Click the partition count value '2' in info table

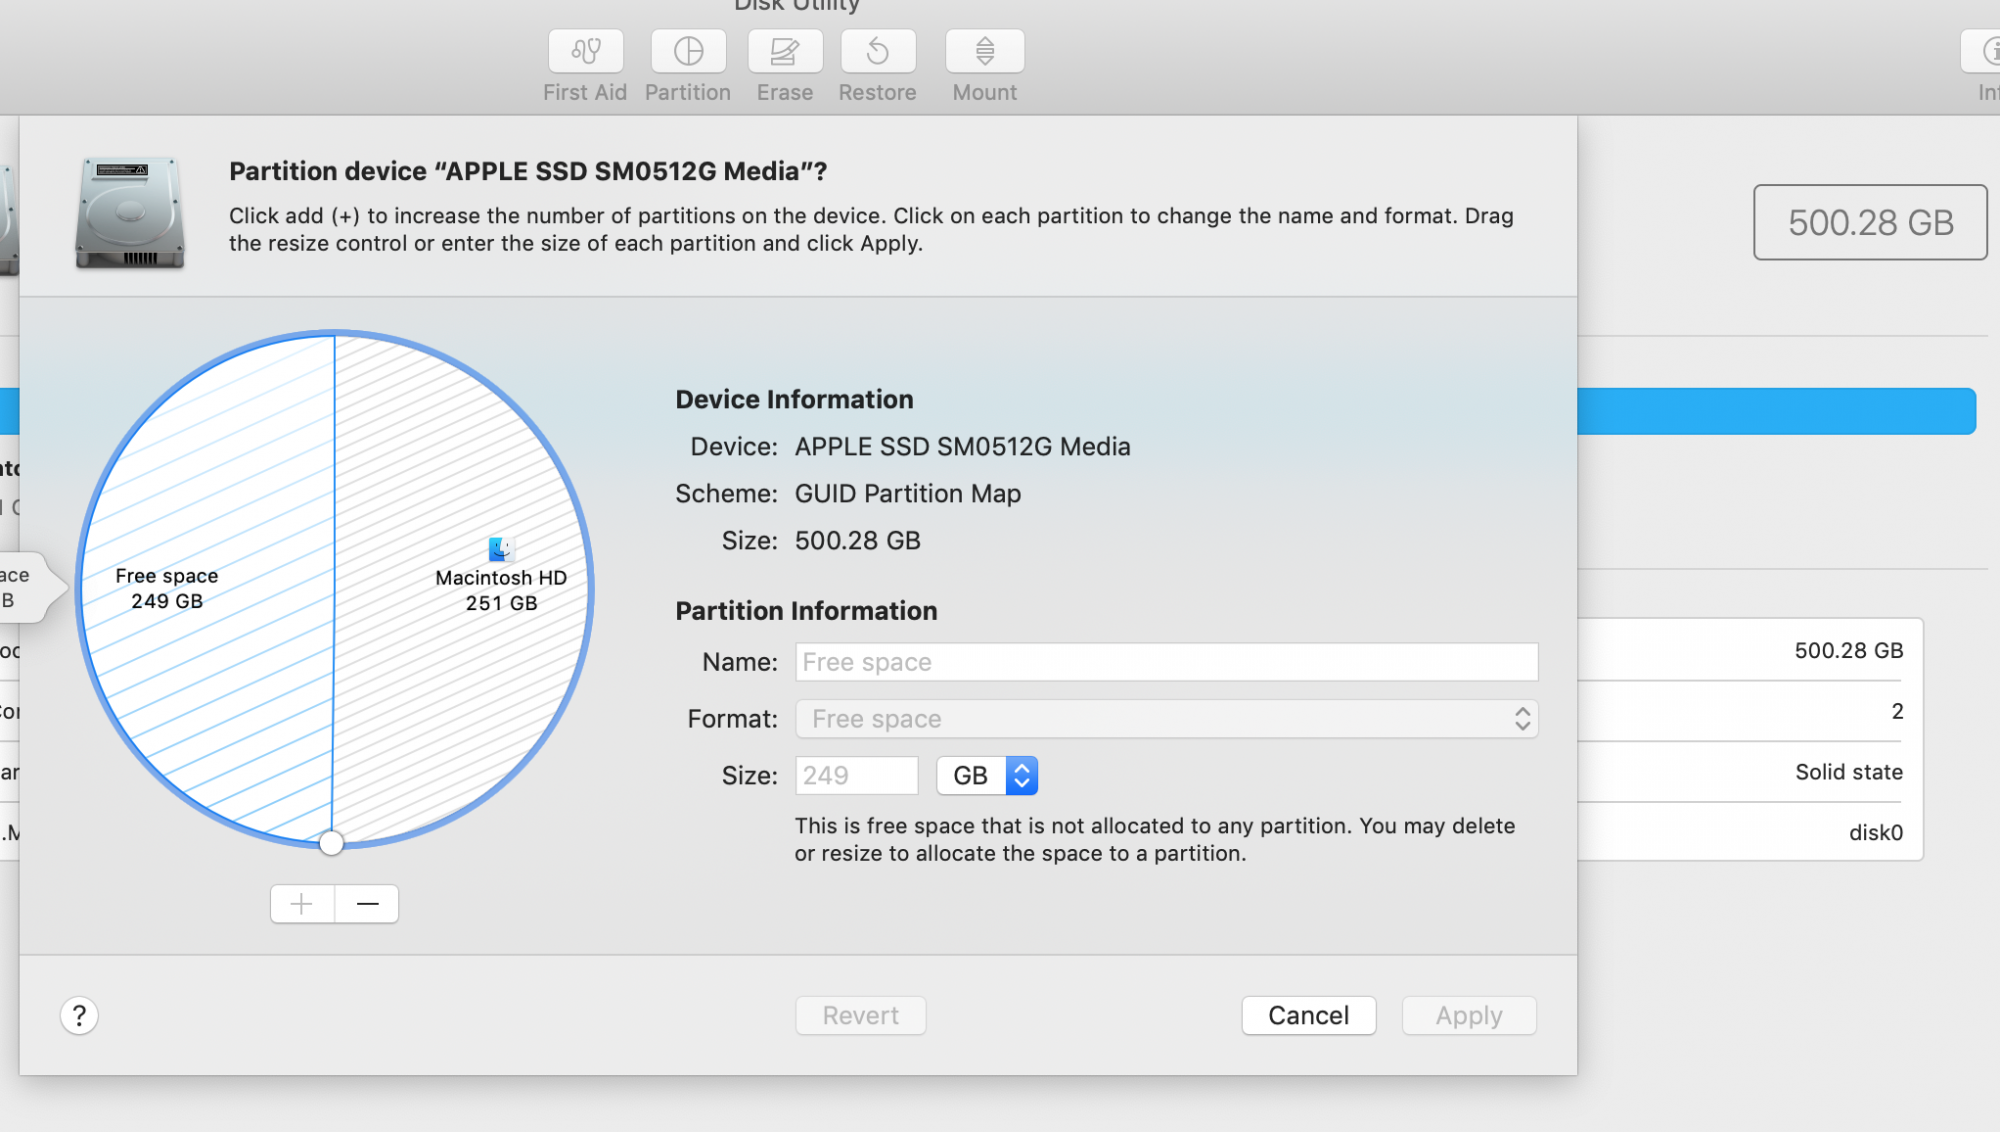point(1897,712)
